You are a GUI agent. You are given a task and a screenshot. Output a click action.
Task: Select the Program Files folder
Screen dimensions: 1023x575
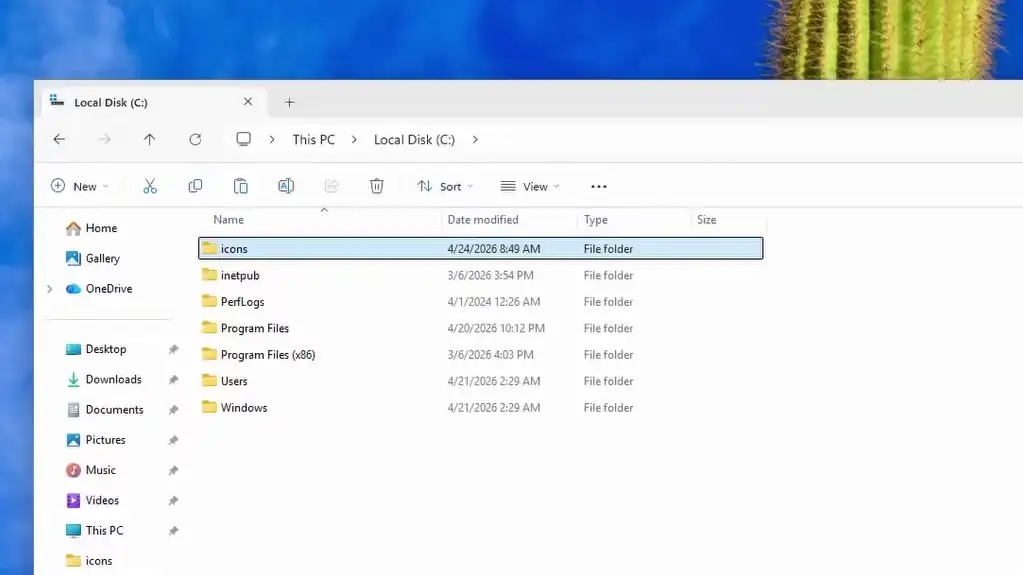click(x=254, y=328)
